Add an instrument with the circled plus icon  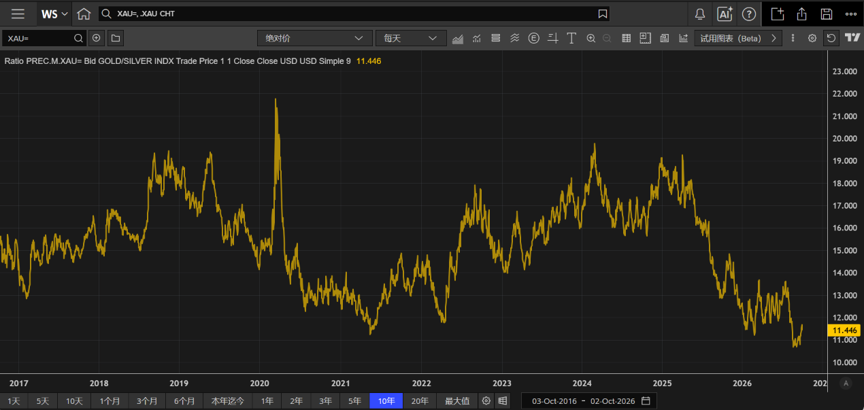tap(96, 38)
